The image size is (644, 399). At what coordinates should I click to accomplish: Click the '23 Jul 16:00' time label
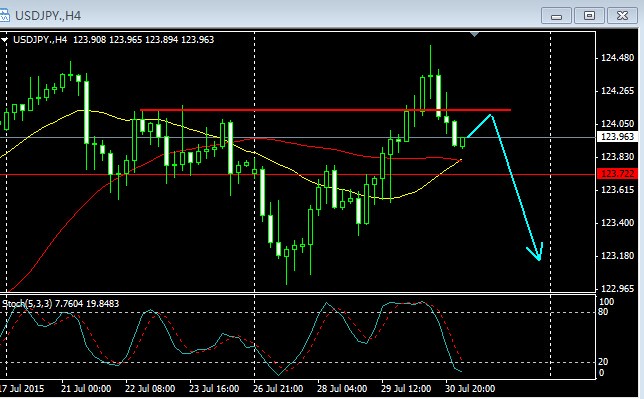214,389
